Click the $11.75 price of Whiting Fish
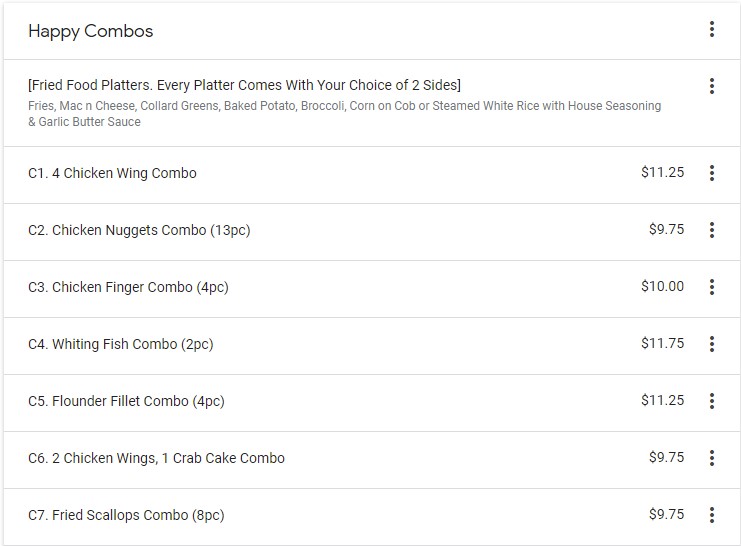 (662, 343)
